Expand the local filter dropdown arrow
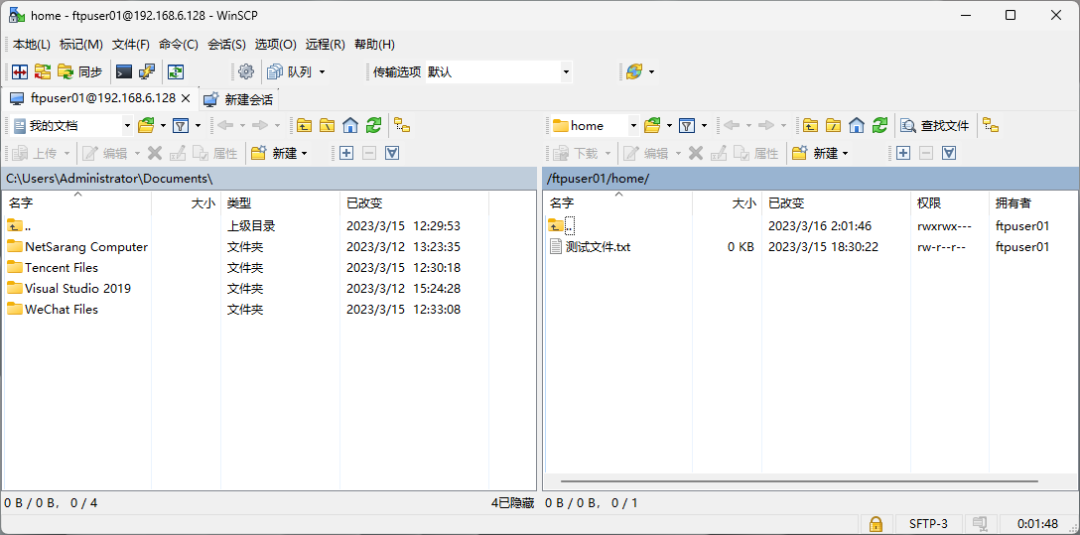Screen dimensions: 1080x535 (x=198, y=125)
